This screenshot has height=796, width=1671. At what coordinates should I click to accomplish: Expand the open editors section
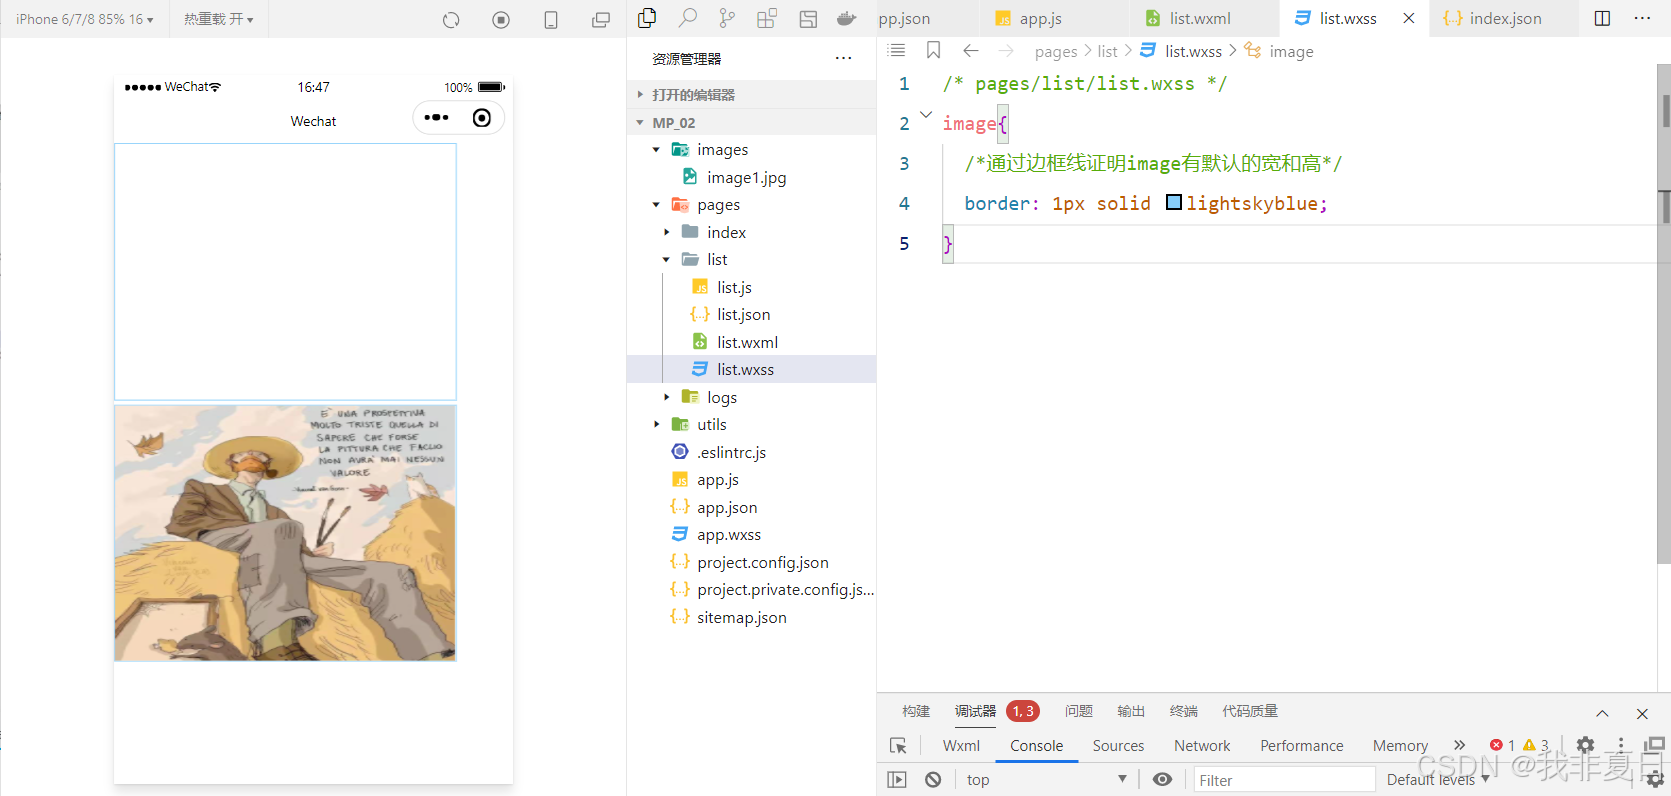pos(640,94)
